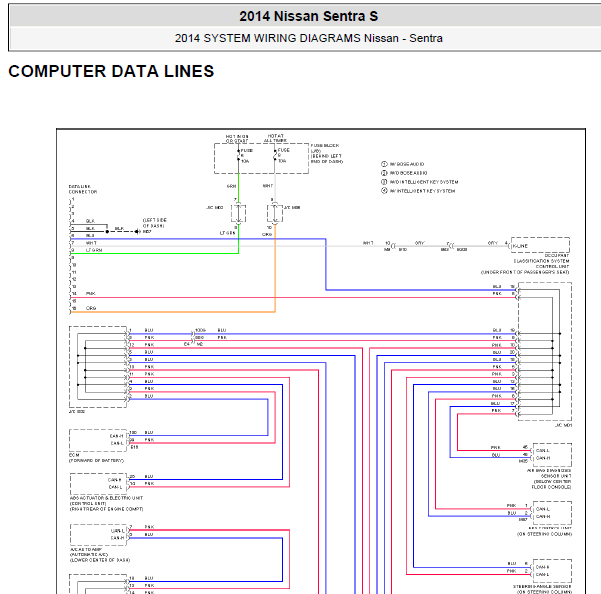
Task: Click the 'WHT' wire label on pin 7
Action: [x=91, y=243]
